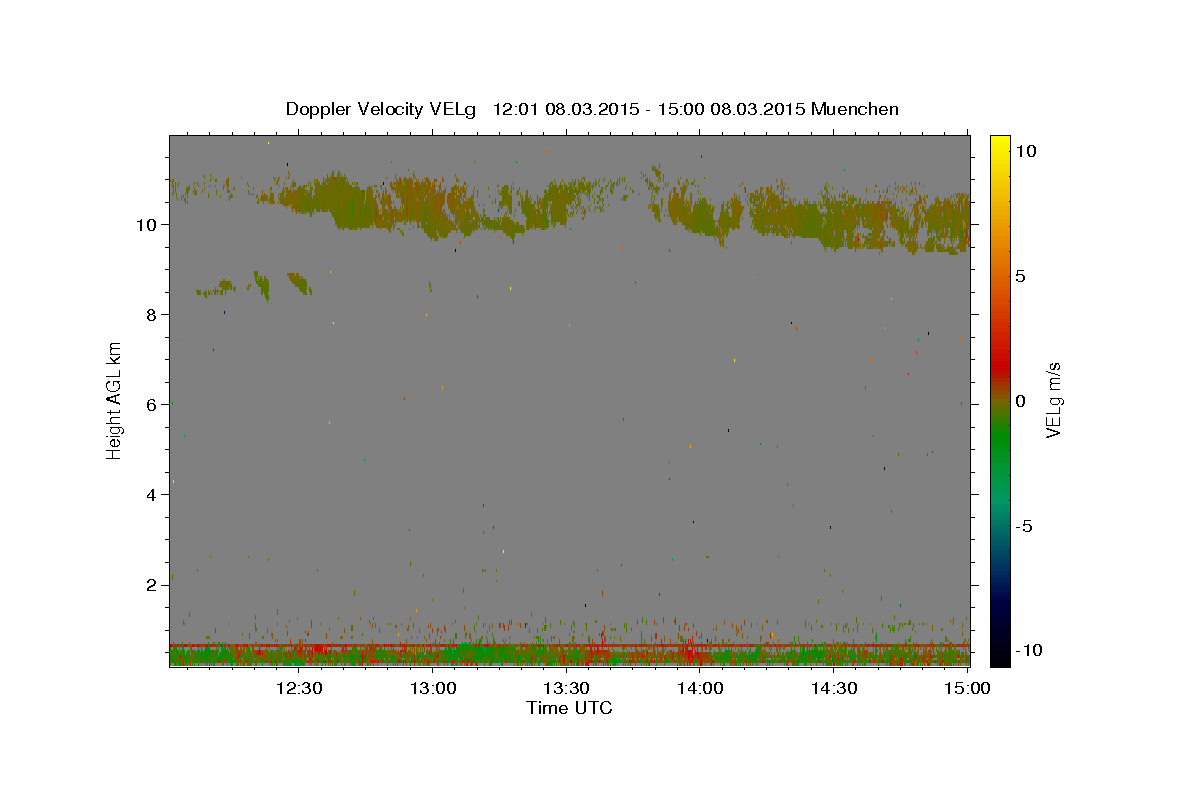Click the height axis label 6
This screenshot has height=800, width=1200.
[153, 404]
